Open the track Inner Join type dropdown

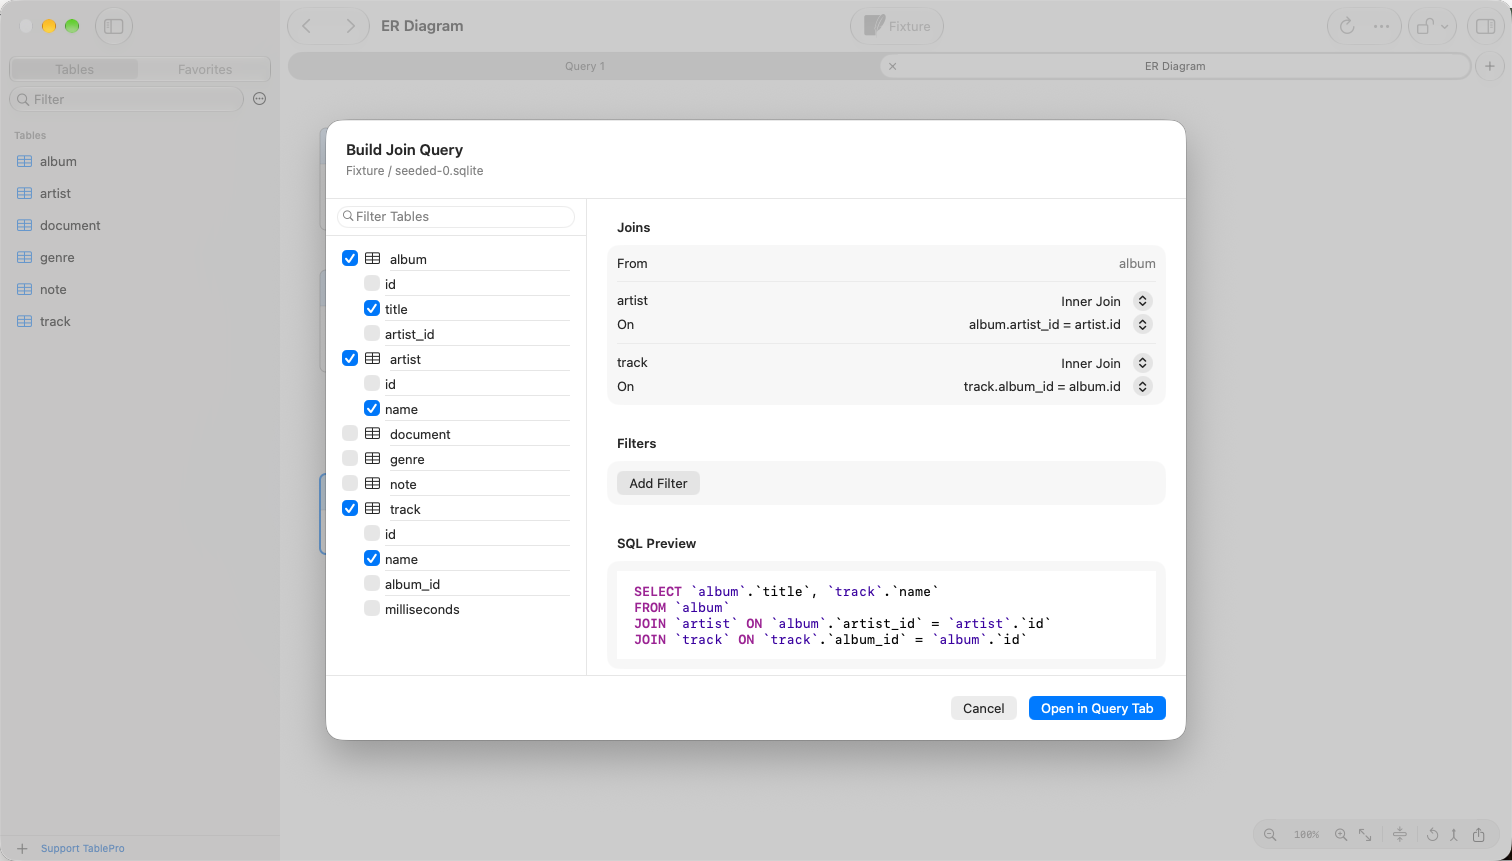1142,363
